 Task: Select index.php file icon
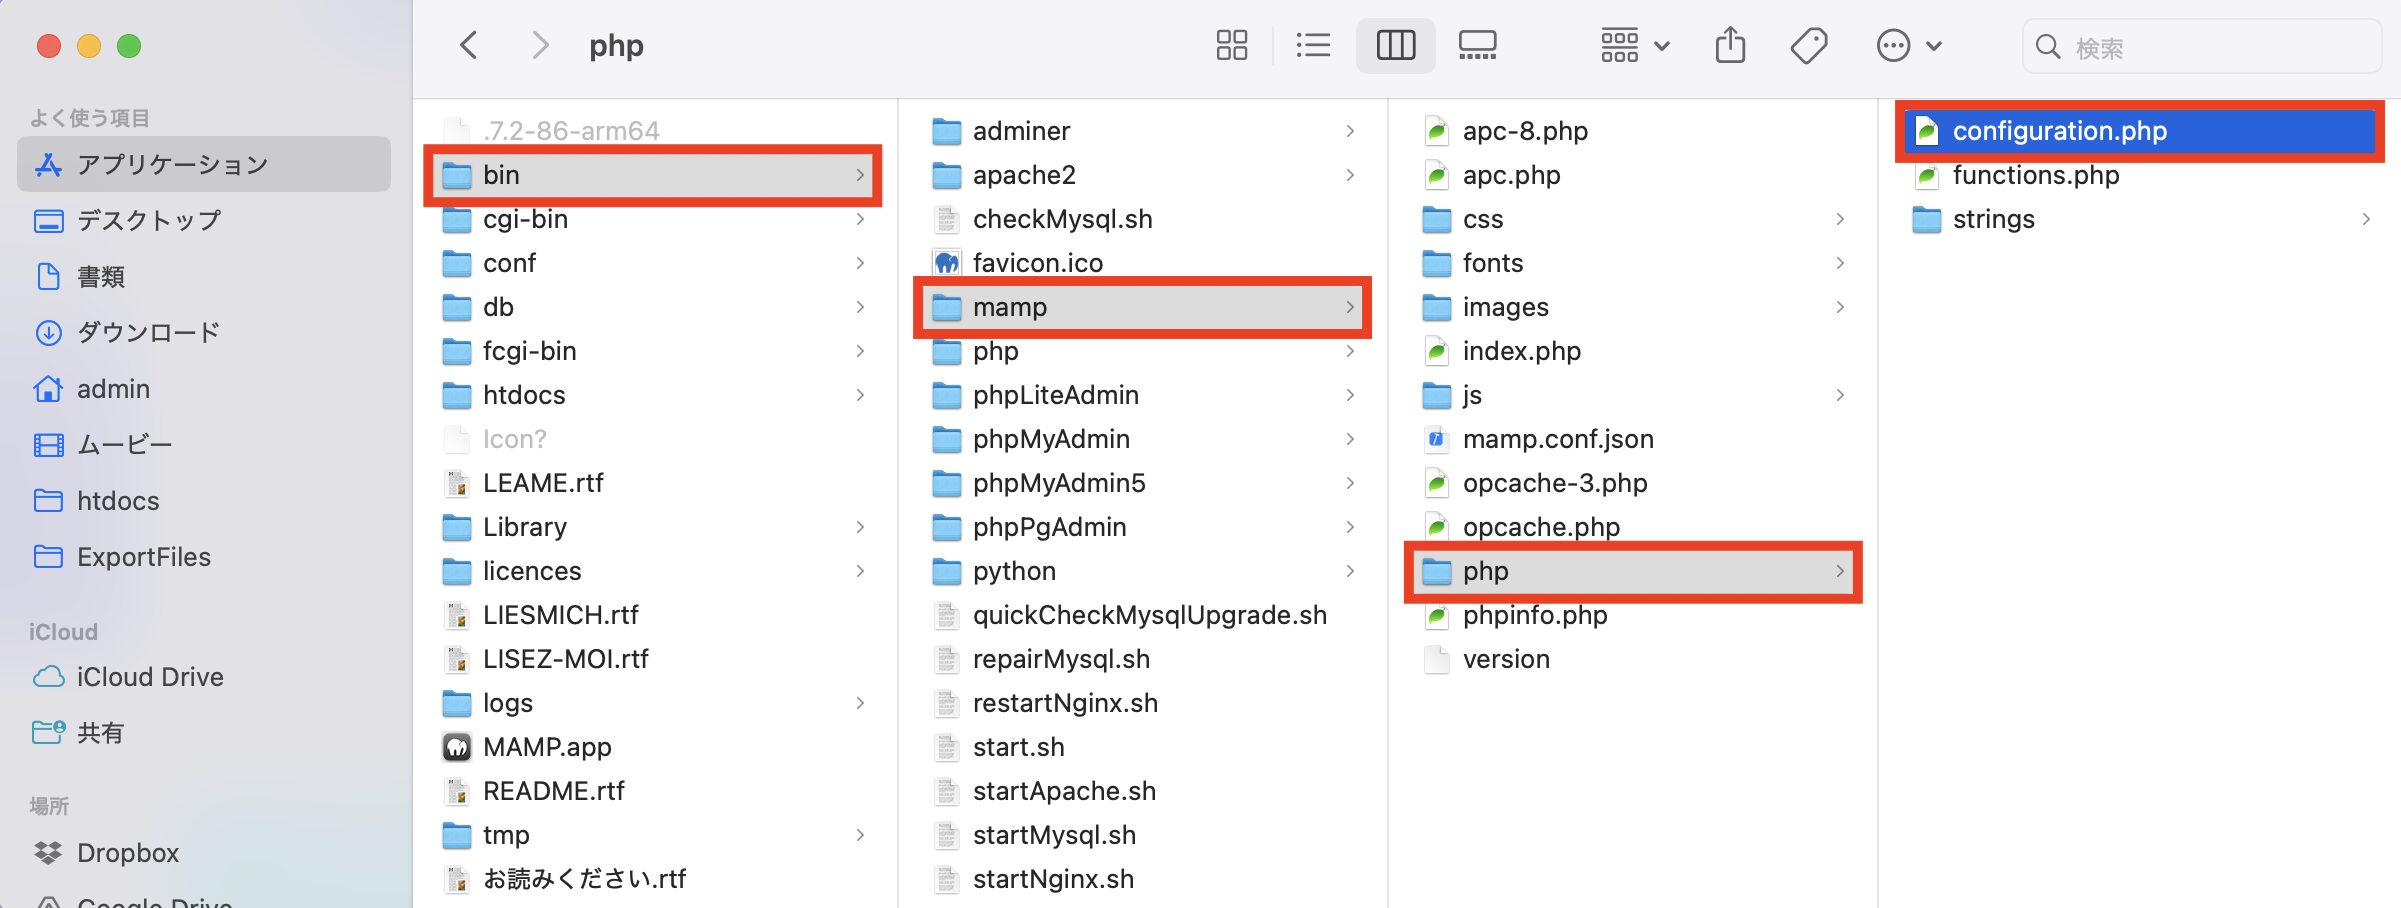(x=1437, y=351)
